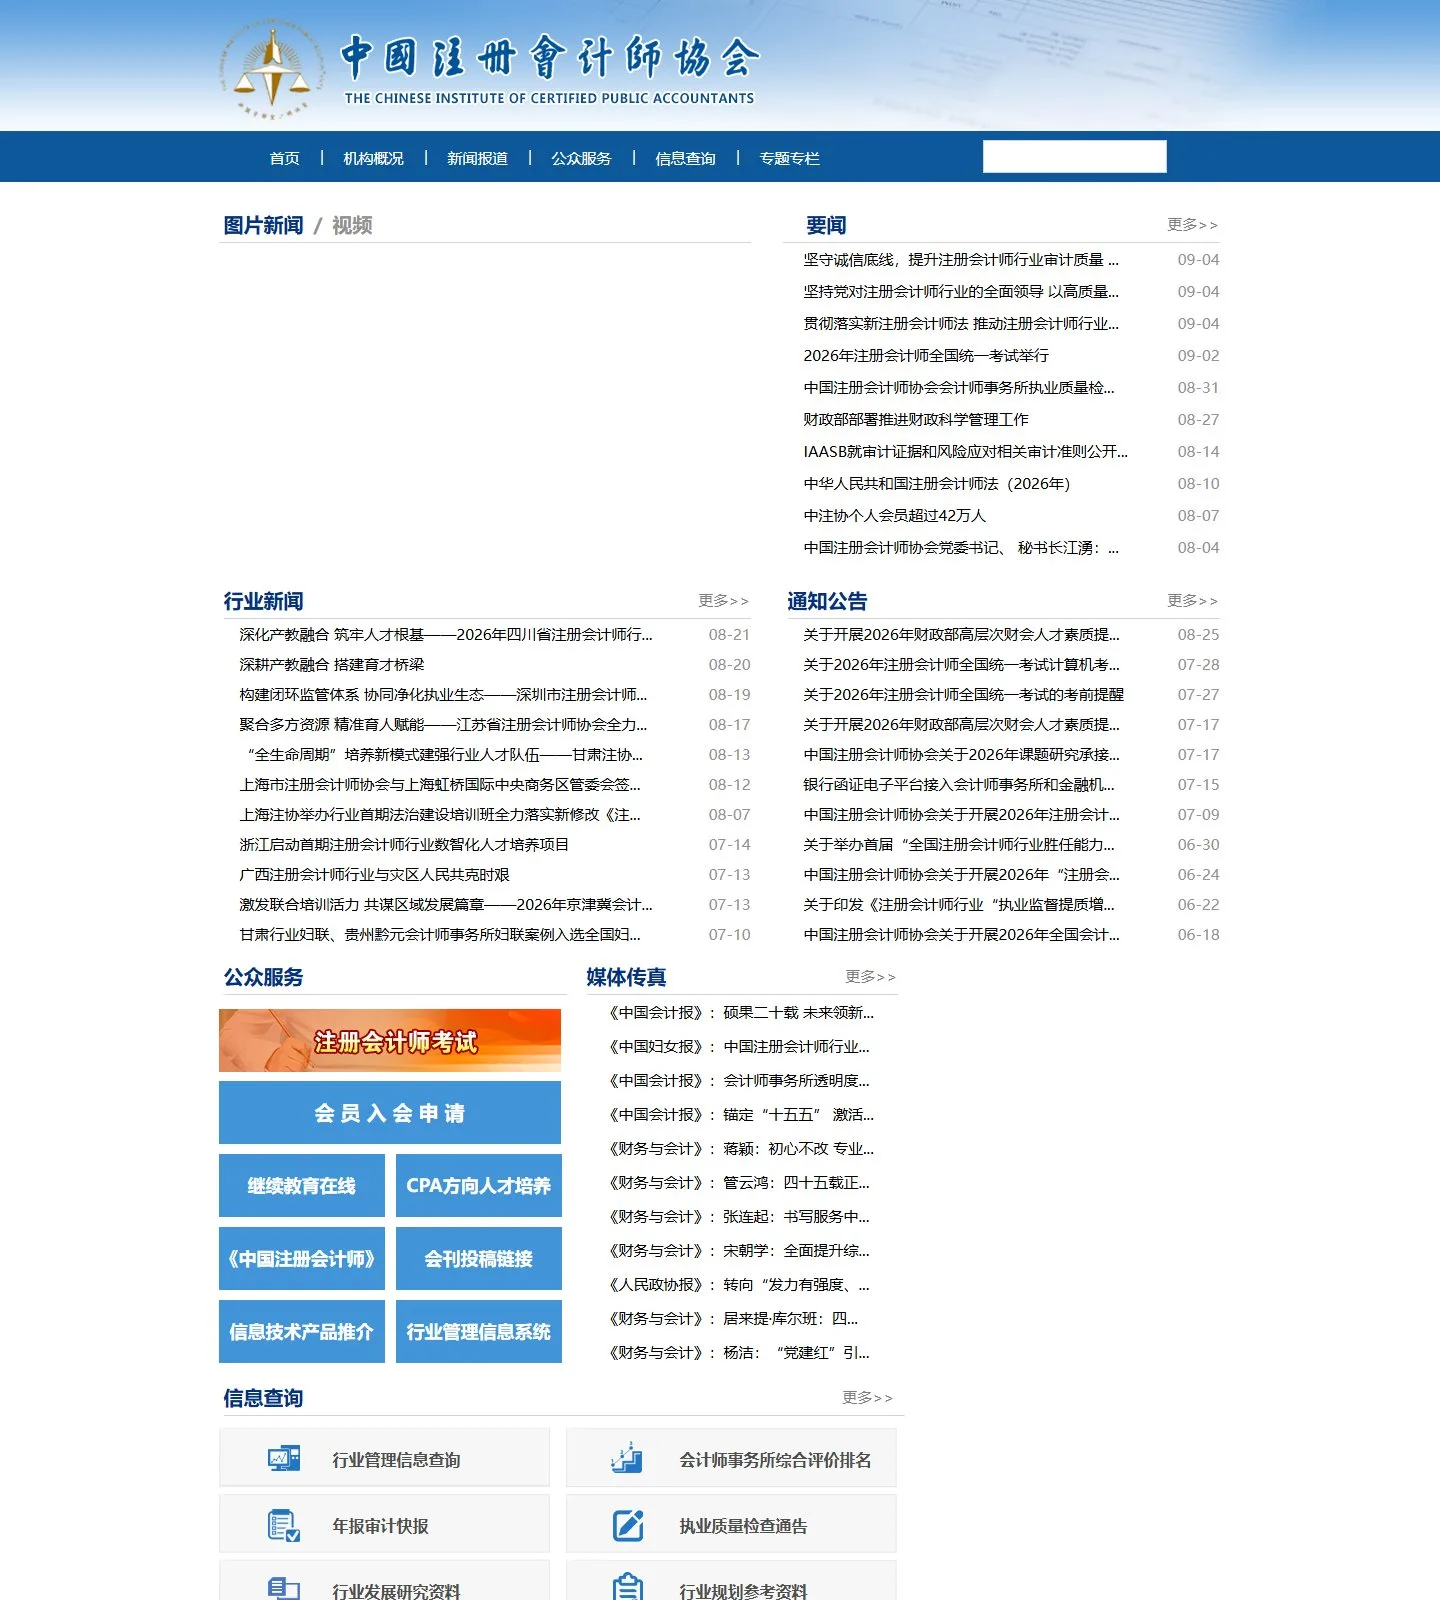Click the 信息技术产品推介 button
The width and height of the screenshot is (1440, 1600).
(x=302, y=1332)
